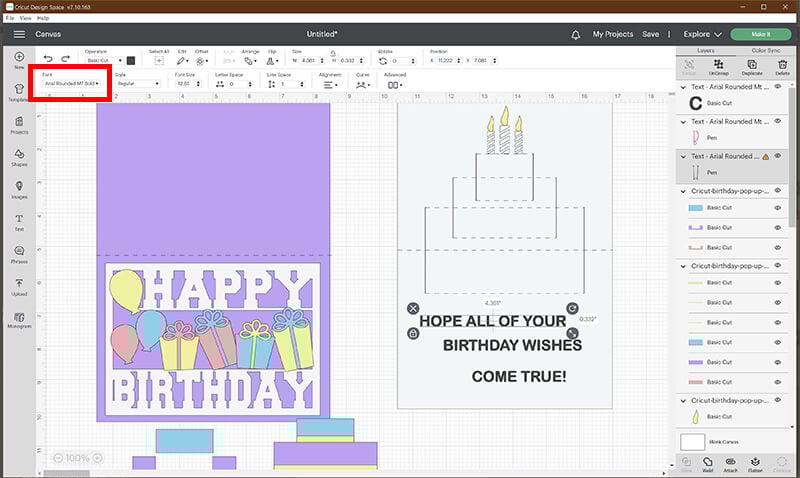Open the Flip dropdown

click(272, 61)
